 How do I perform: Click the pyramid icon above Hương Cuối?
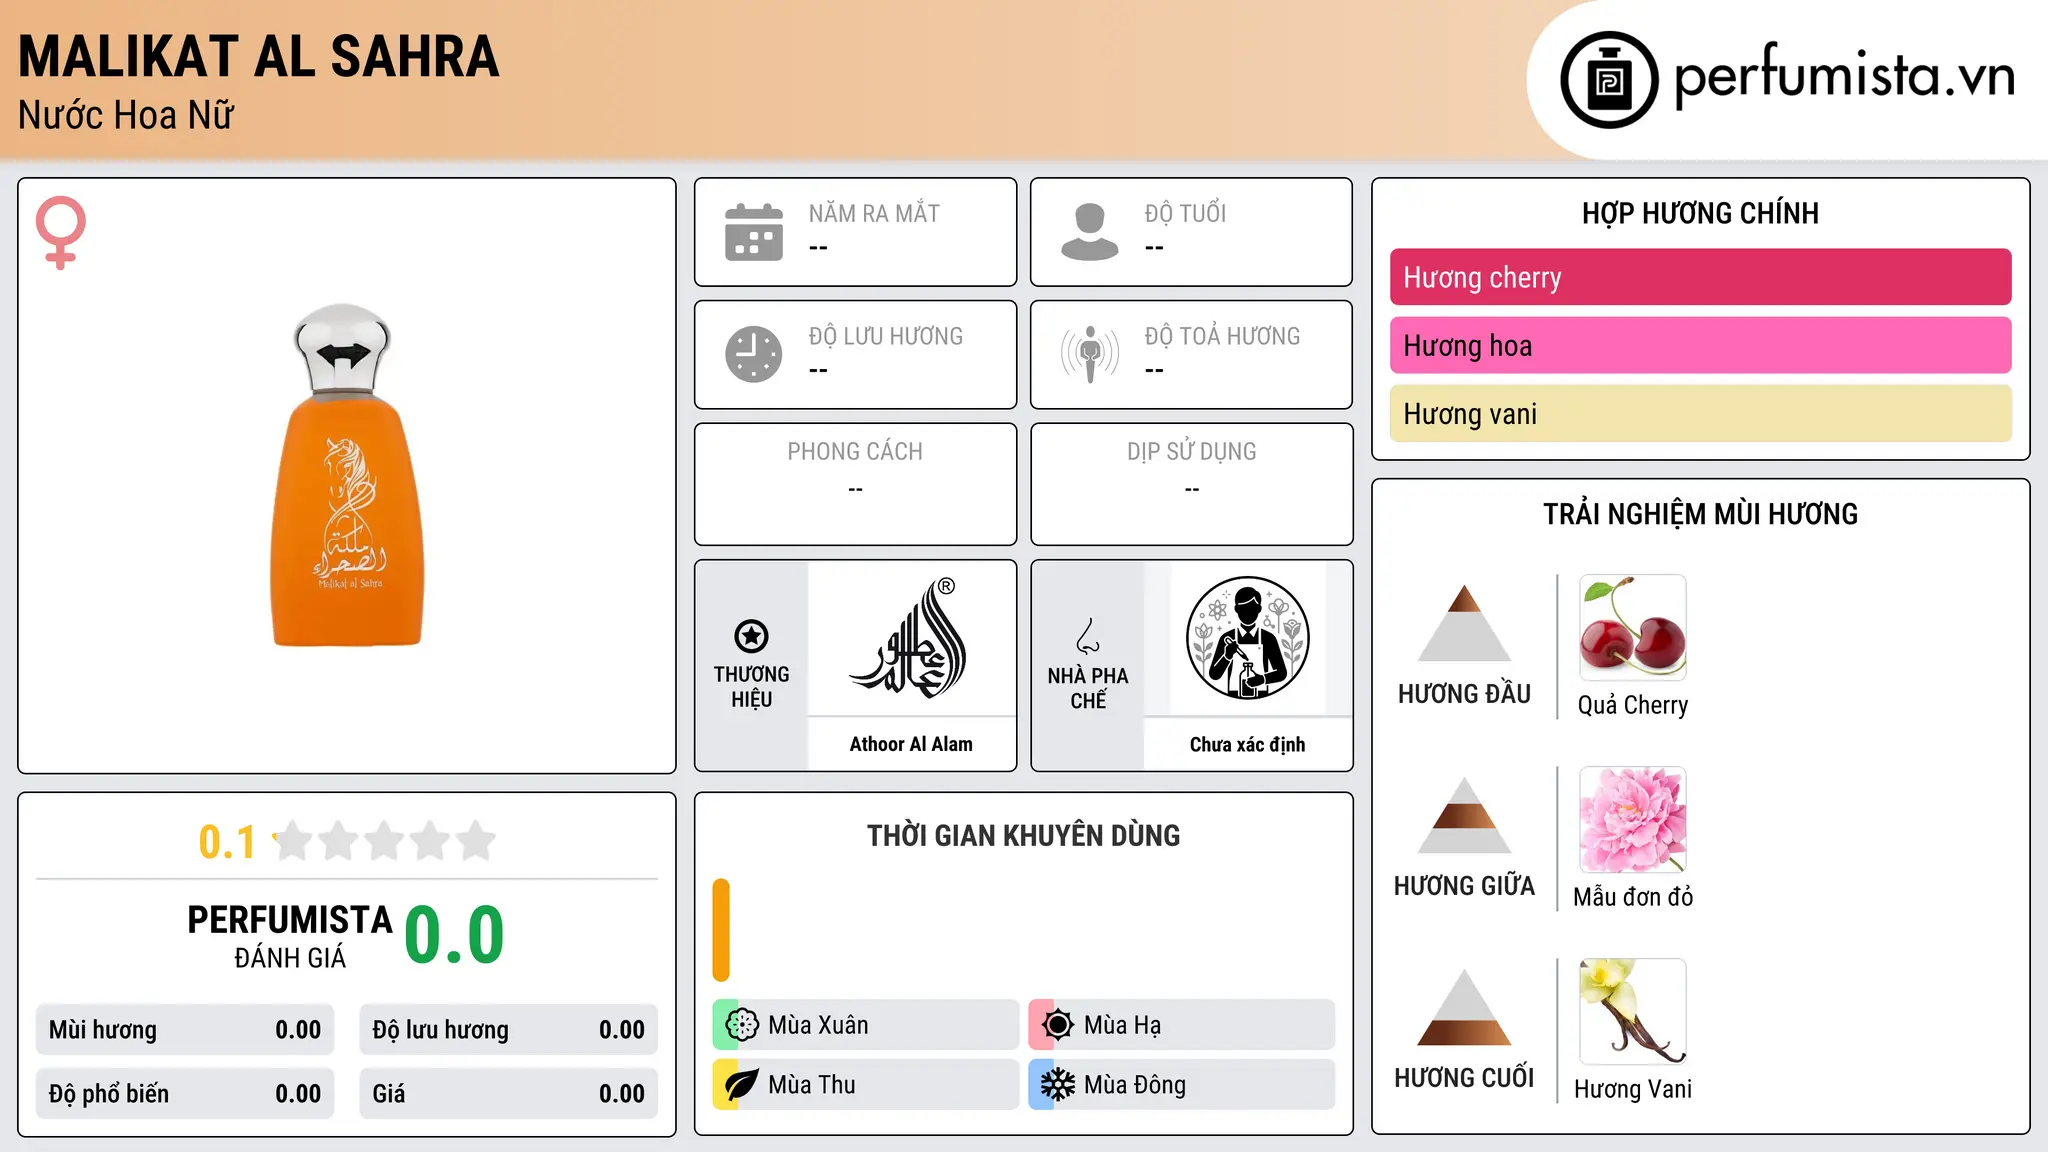click(x=1464, y=1007)
